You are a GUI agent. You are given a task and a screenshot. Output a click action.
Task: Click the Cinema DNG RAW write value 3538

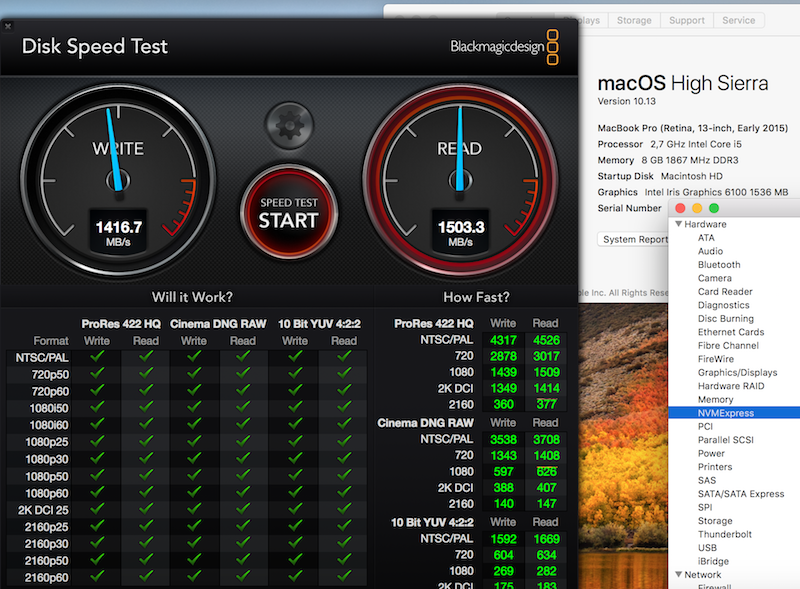click(x=504, y=439)
